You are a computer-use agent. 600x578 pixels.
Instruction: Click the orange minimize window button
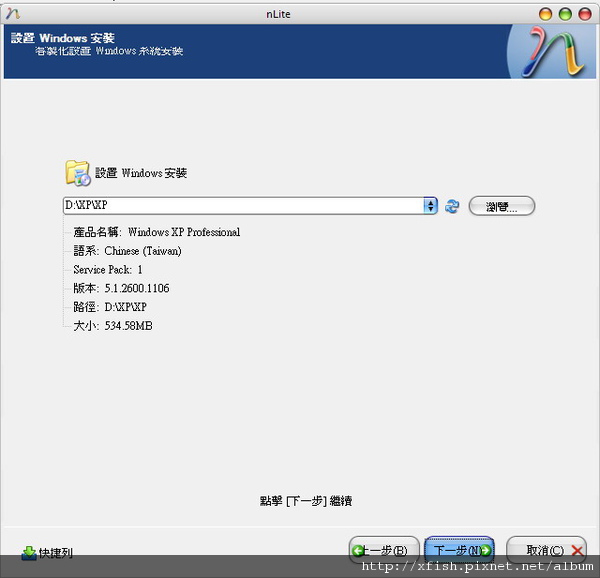[545, 14]
